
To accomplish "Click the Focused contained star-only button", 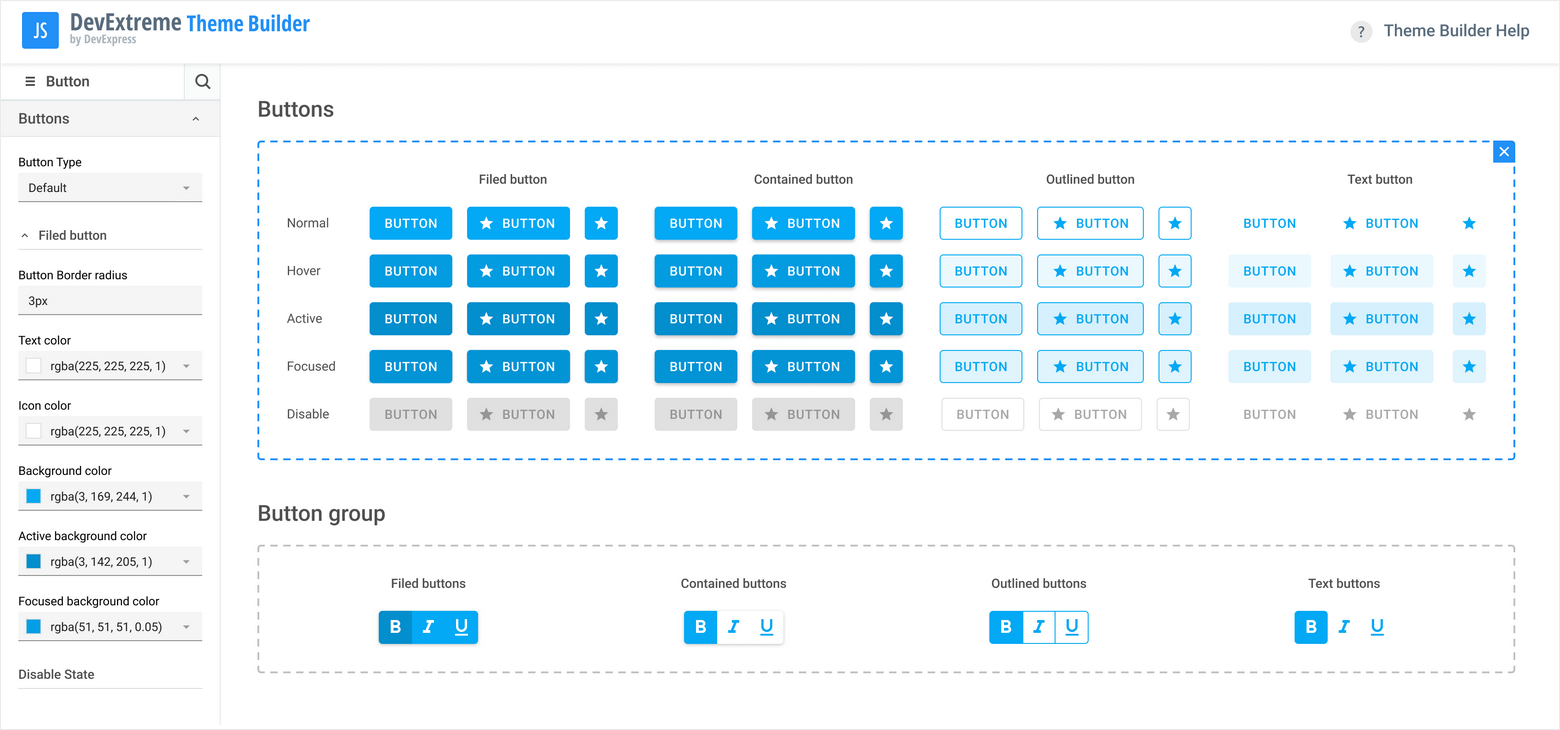I will pyautogui.click(x=886, y=367).
